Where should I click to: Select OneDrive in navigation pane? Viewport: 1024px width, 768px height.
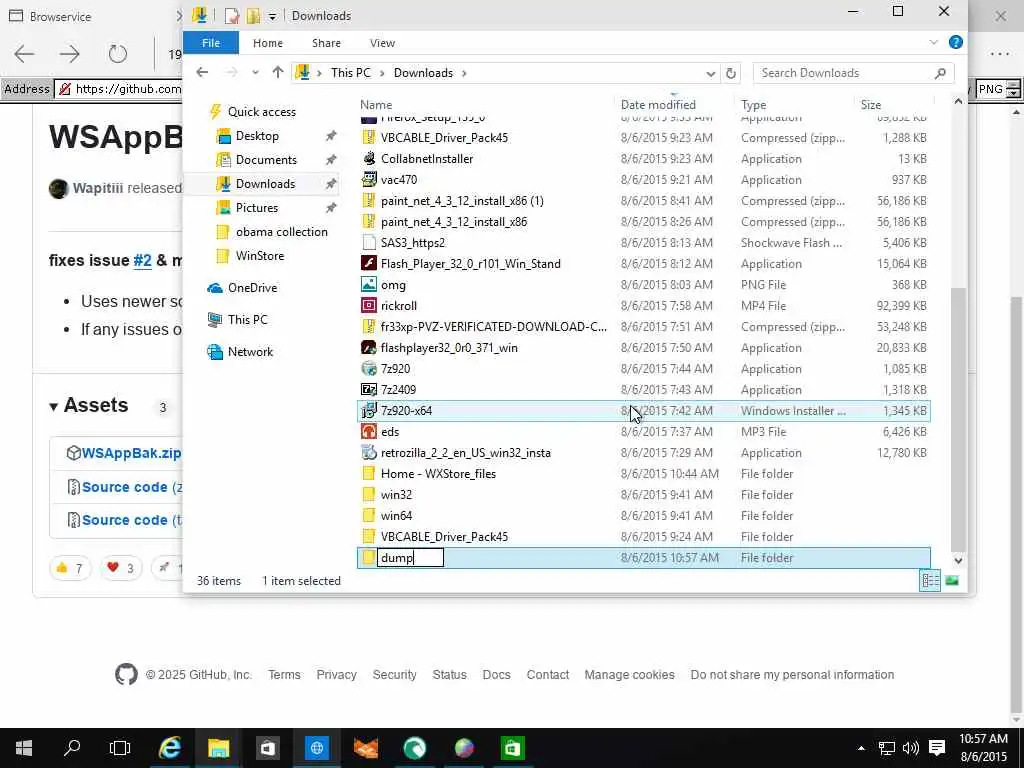tap(252, 288)
